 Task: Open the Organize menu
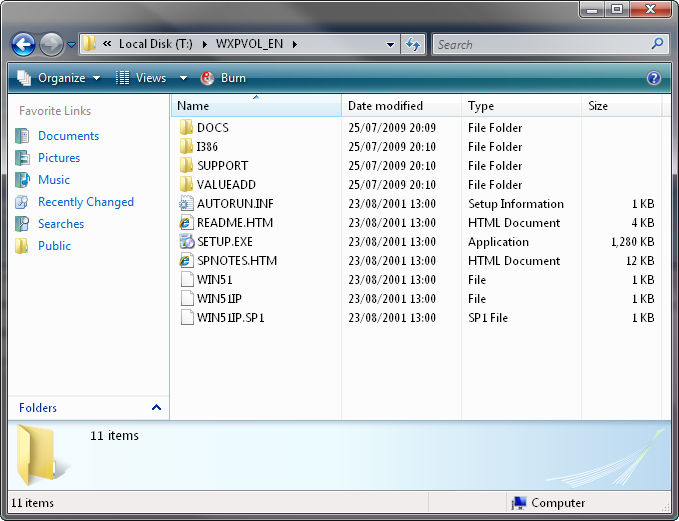point(59,78)
